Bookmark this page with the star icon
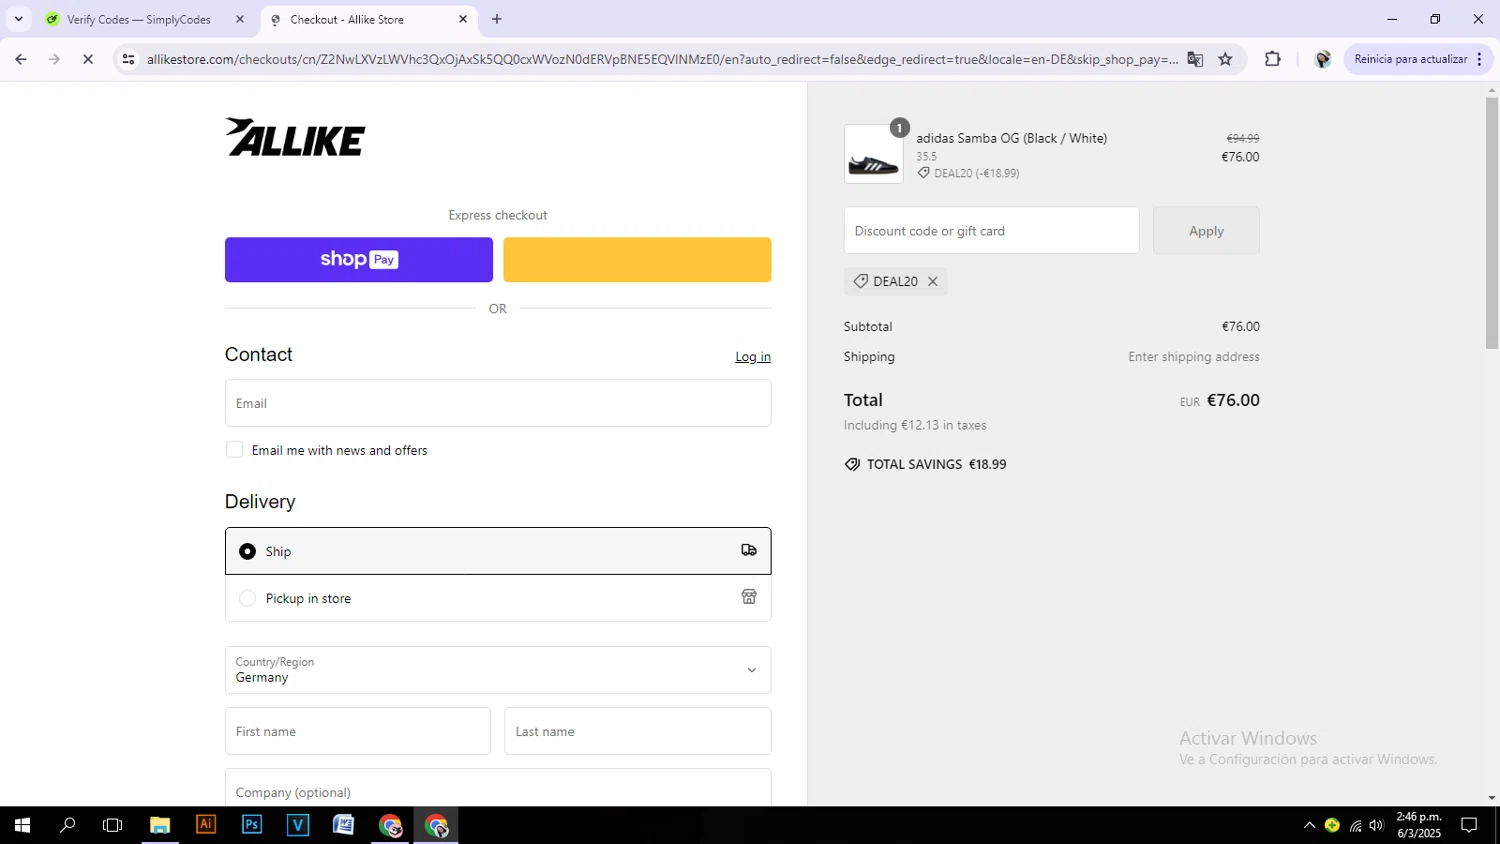1500x844 pixels. coord(1225,59)
